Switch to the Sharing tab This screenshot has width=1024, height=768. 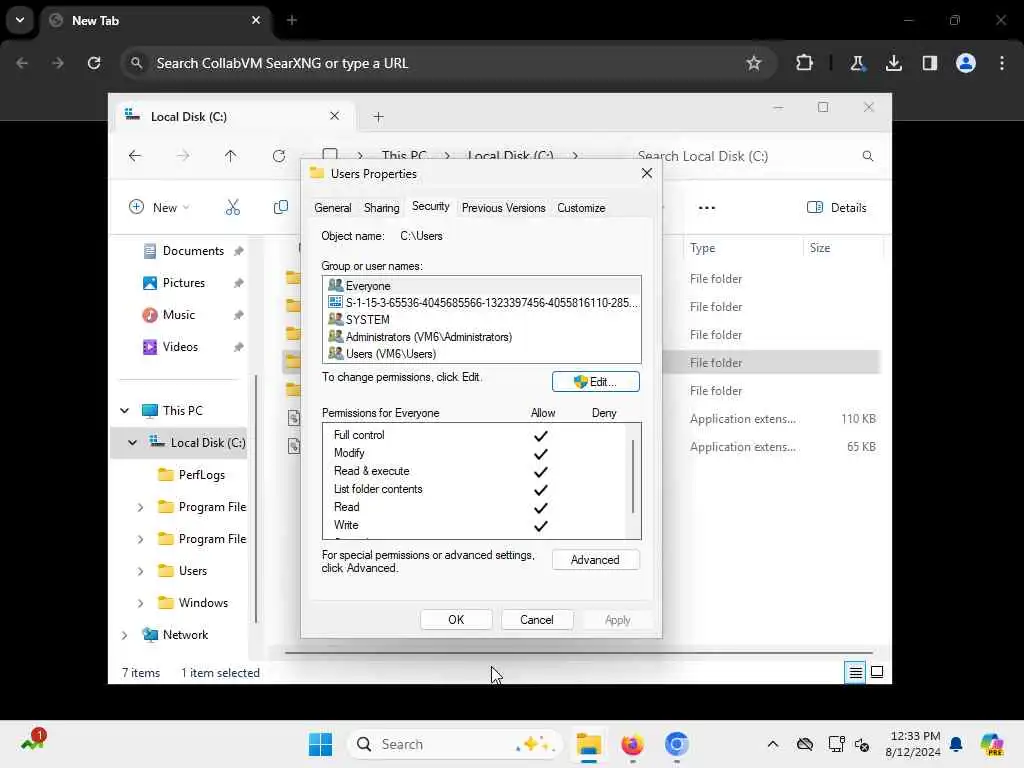(381, 208)
